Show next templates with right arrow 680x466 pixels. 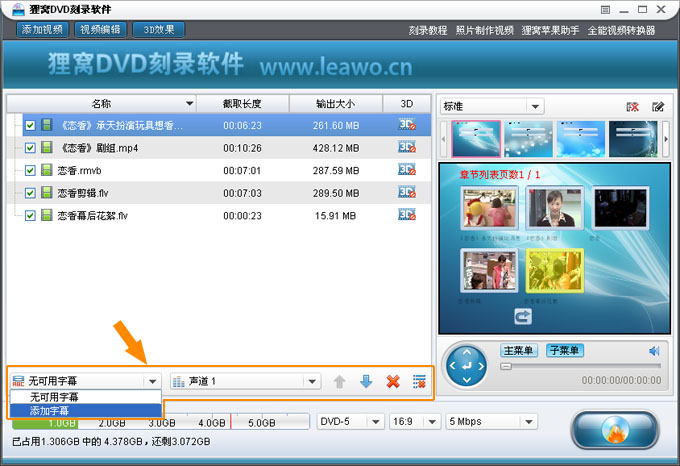pos(666,139)
